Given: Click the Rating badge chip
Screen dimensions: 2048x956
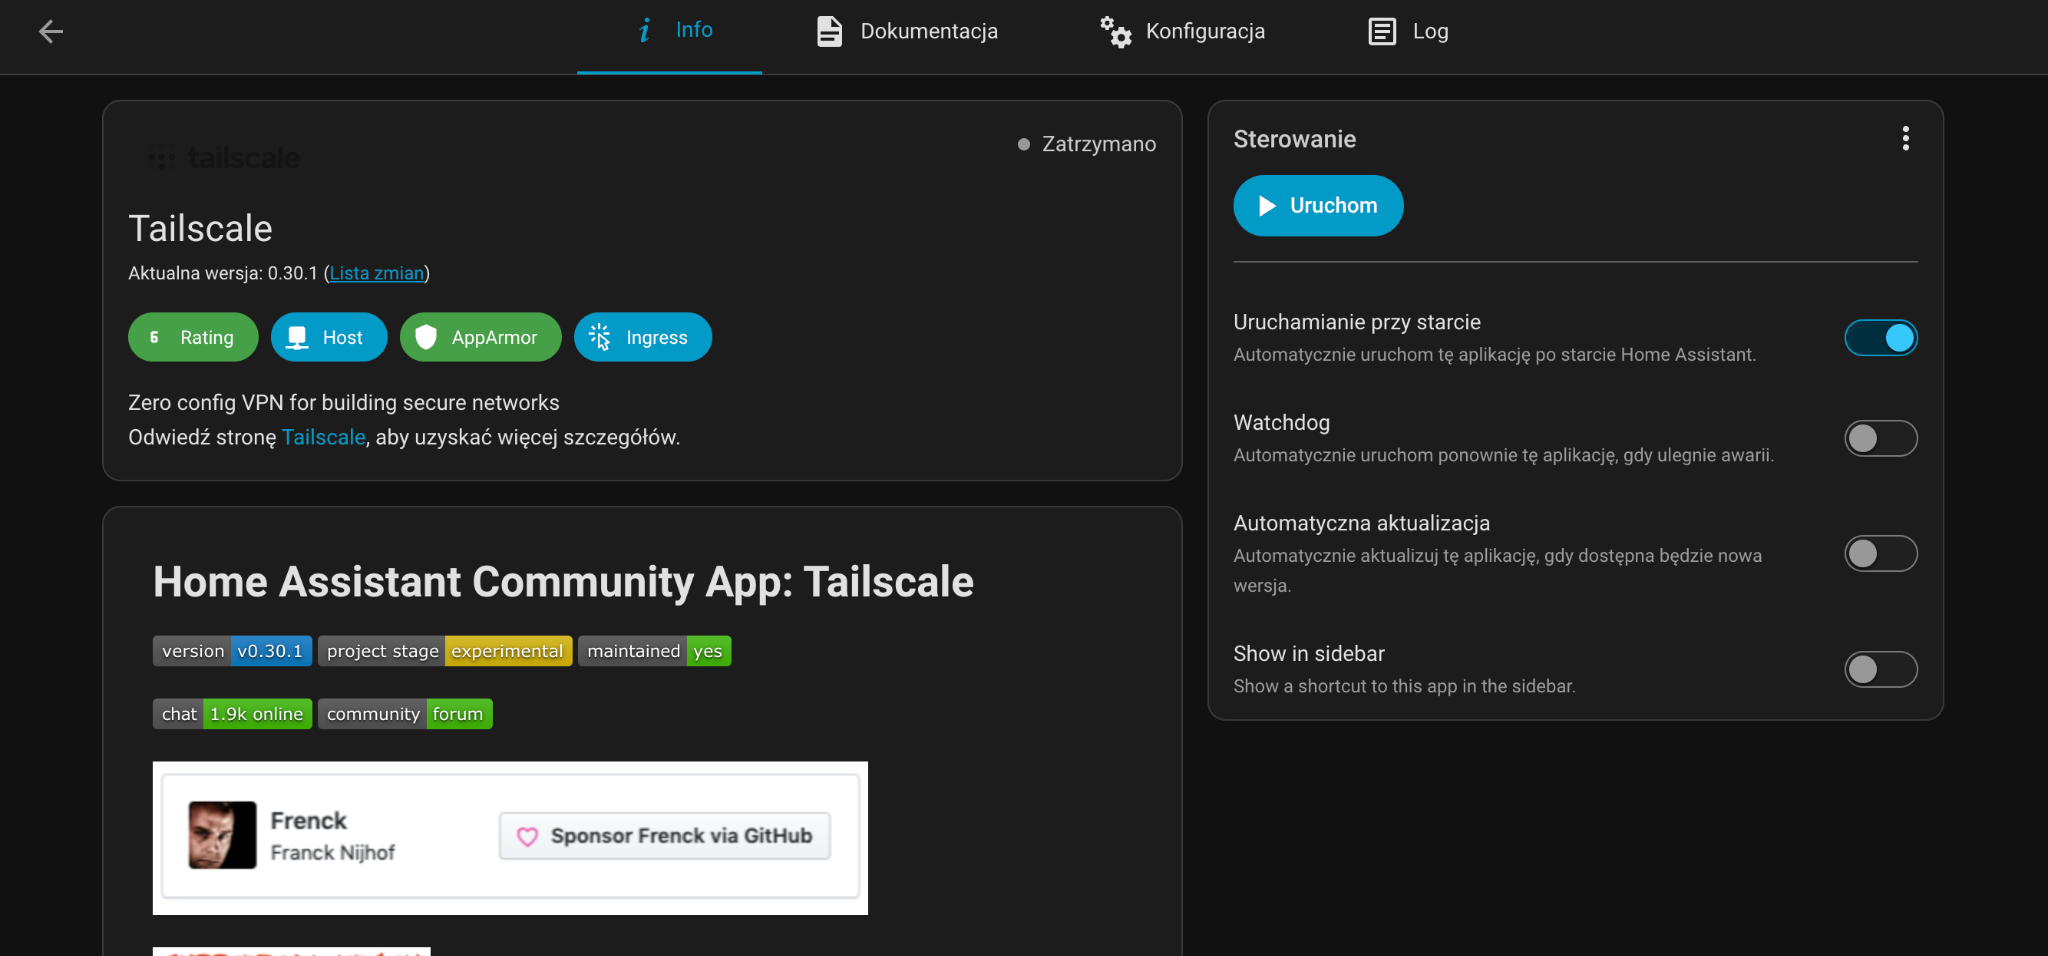Looking at the screenshot, I should tap(193, 337).
